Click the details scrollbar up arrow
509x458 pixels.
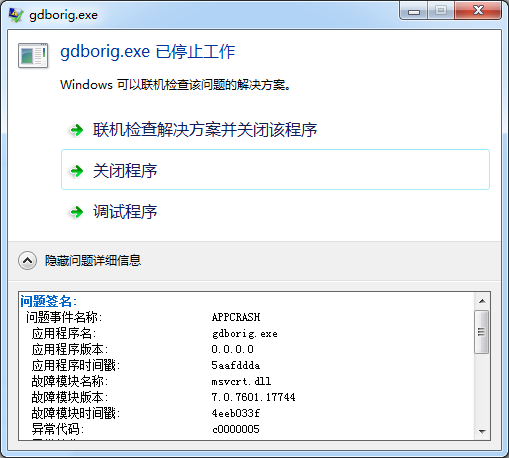[x=482, y=301]
